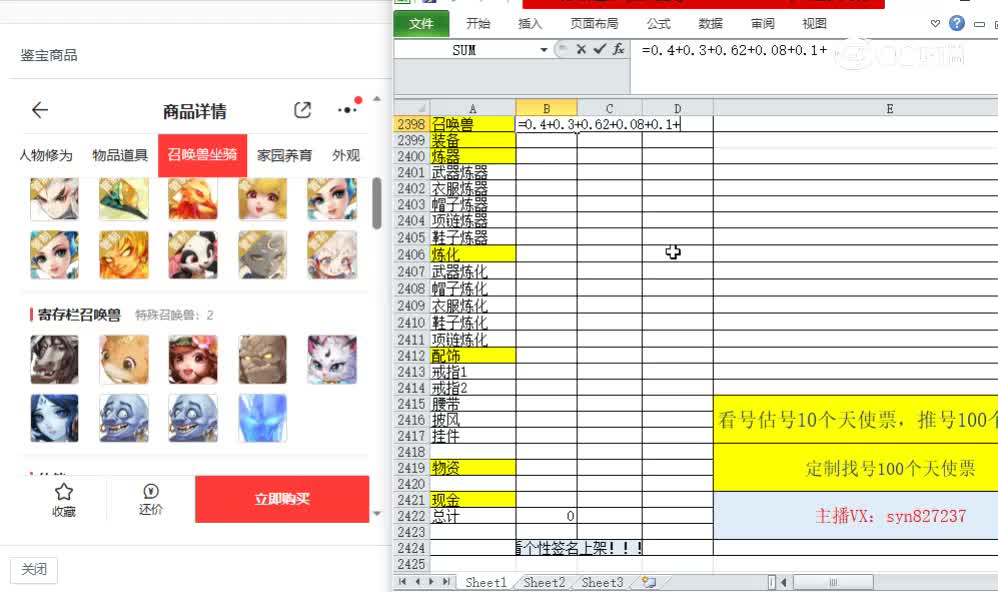Switch to the 公式 ribbon tab

click(658, 24)
